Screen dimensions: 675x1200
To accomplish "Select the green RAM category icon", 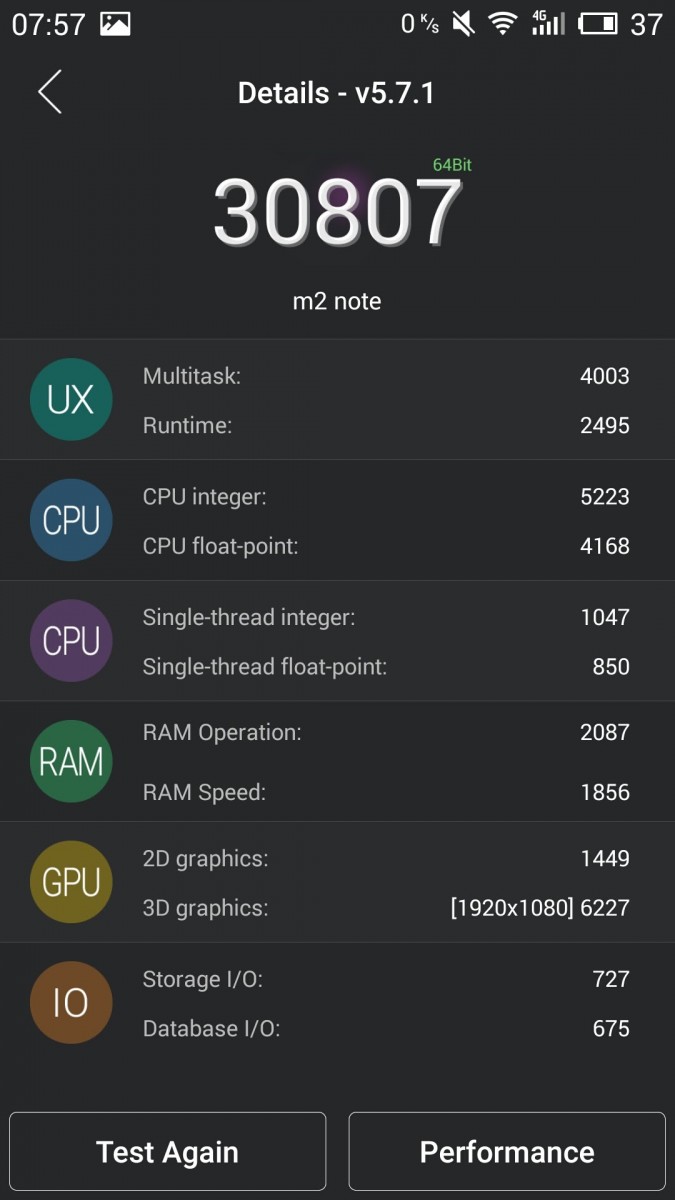I will point(71,762).
